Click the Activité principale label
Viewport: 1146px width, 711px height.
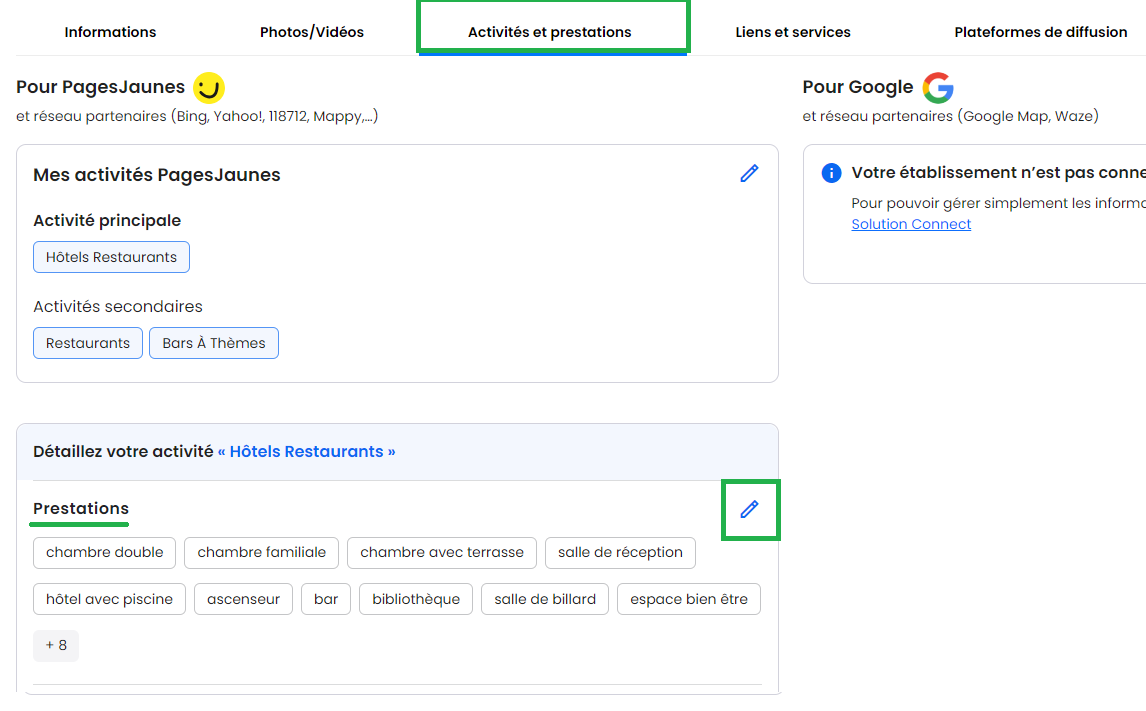107,221
